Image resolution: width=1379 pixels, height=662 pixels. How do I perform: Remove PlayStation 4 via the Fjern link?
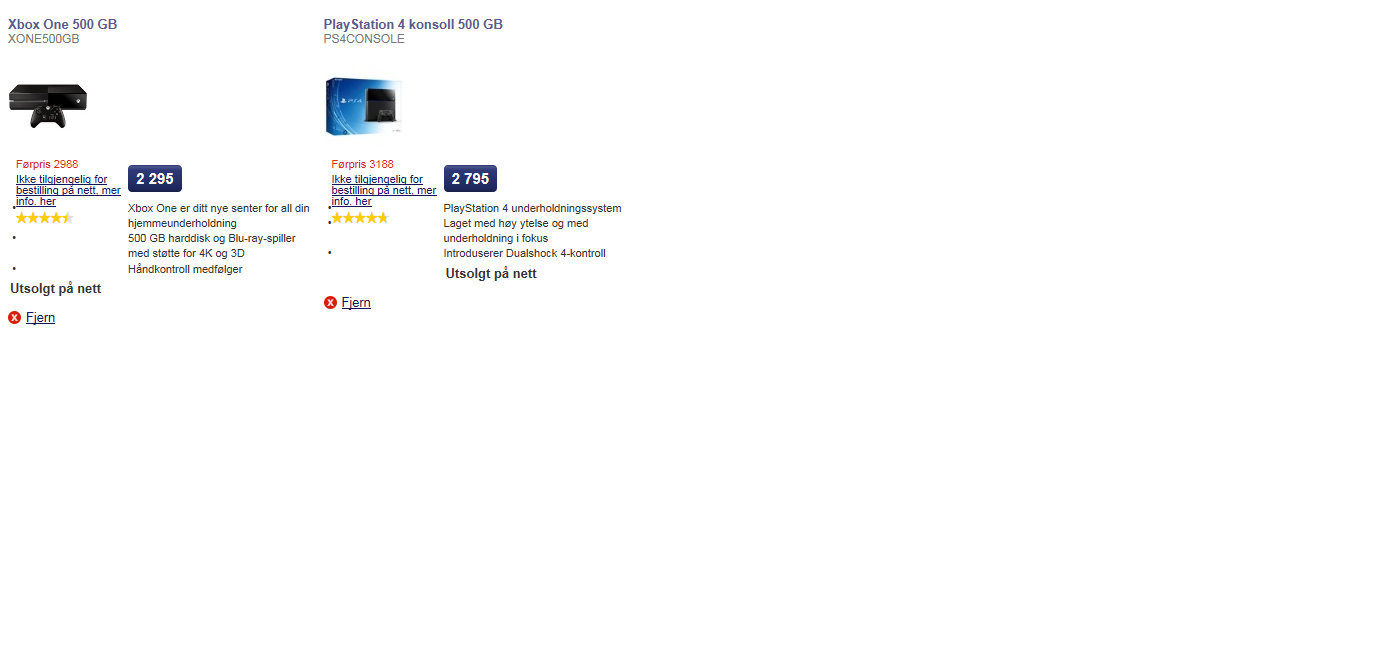click(x=356, y=303)
